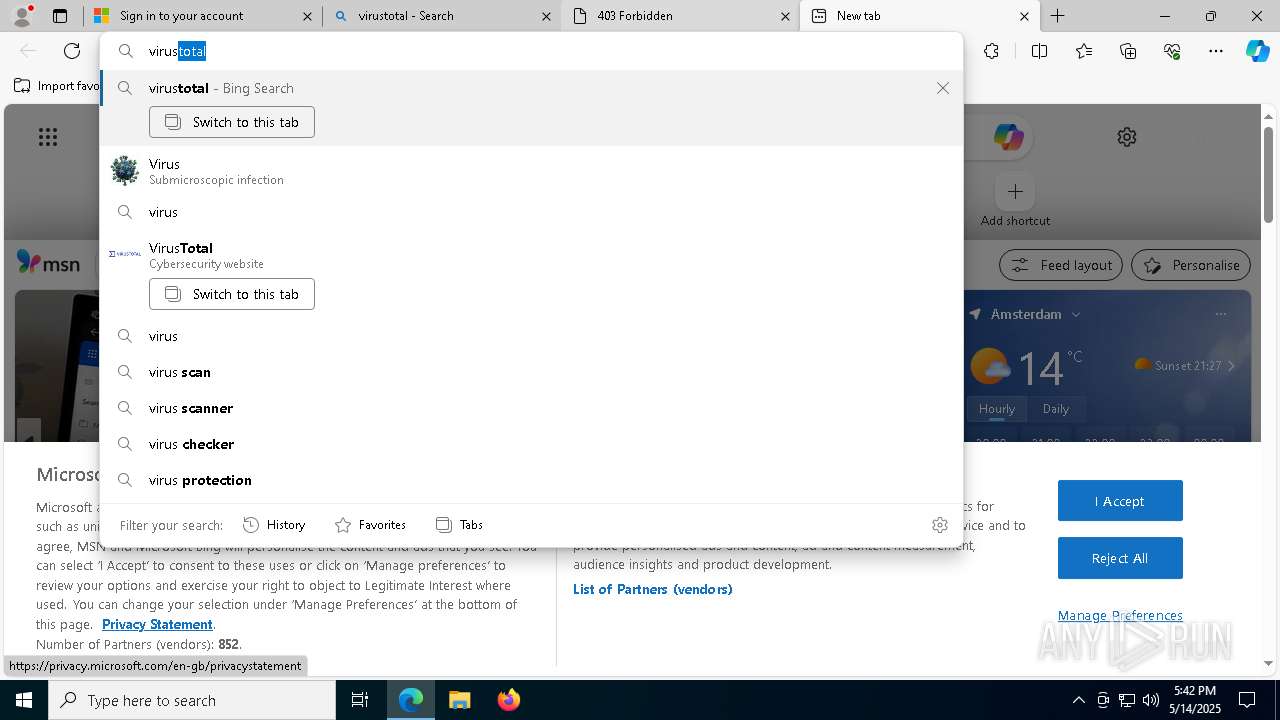Image resolution: width=1280 pixels, height=720 pixels.
Task: Open Favorites star icon in toolbar
Action: (1084, 51)
